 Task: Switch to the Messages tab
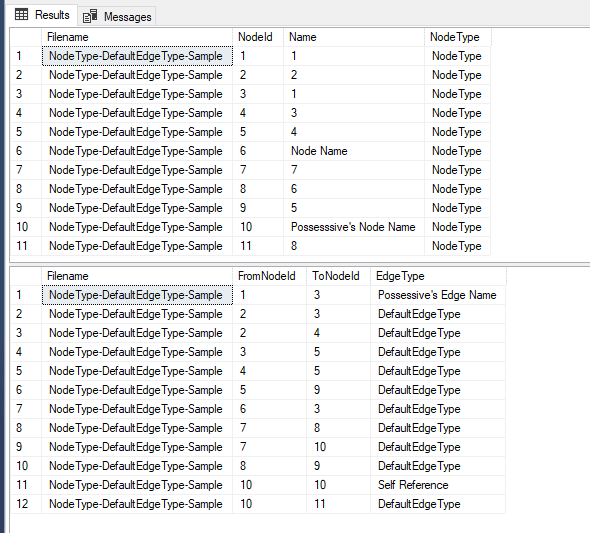pos(117,16)
